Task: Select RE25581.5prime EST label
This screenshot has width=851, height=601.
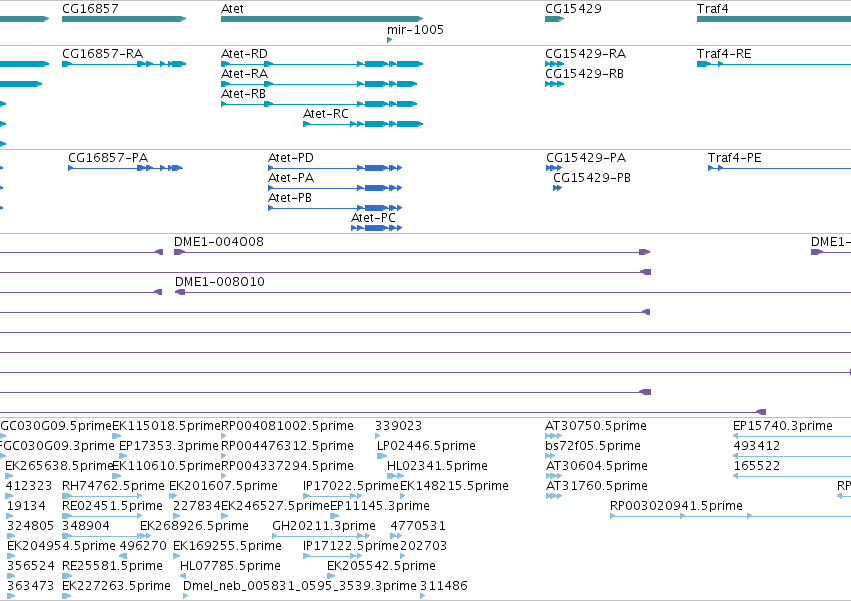Action: (x=112, y=566)
